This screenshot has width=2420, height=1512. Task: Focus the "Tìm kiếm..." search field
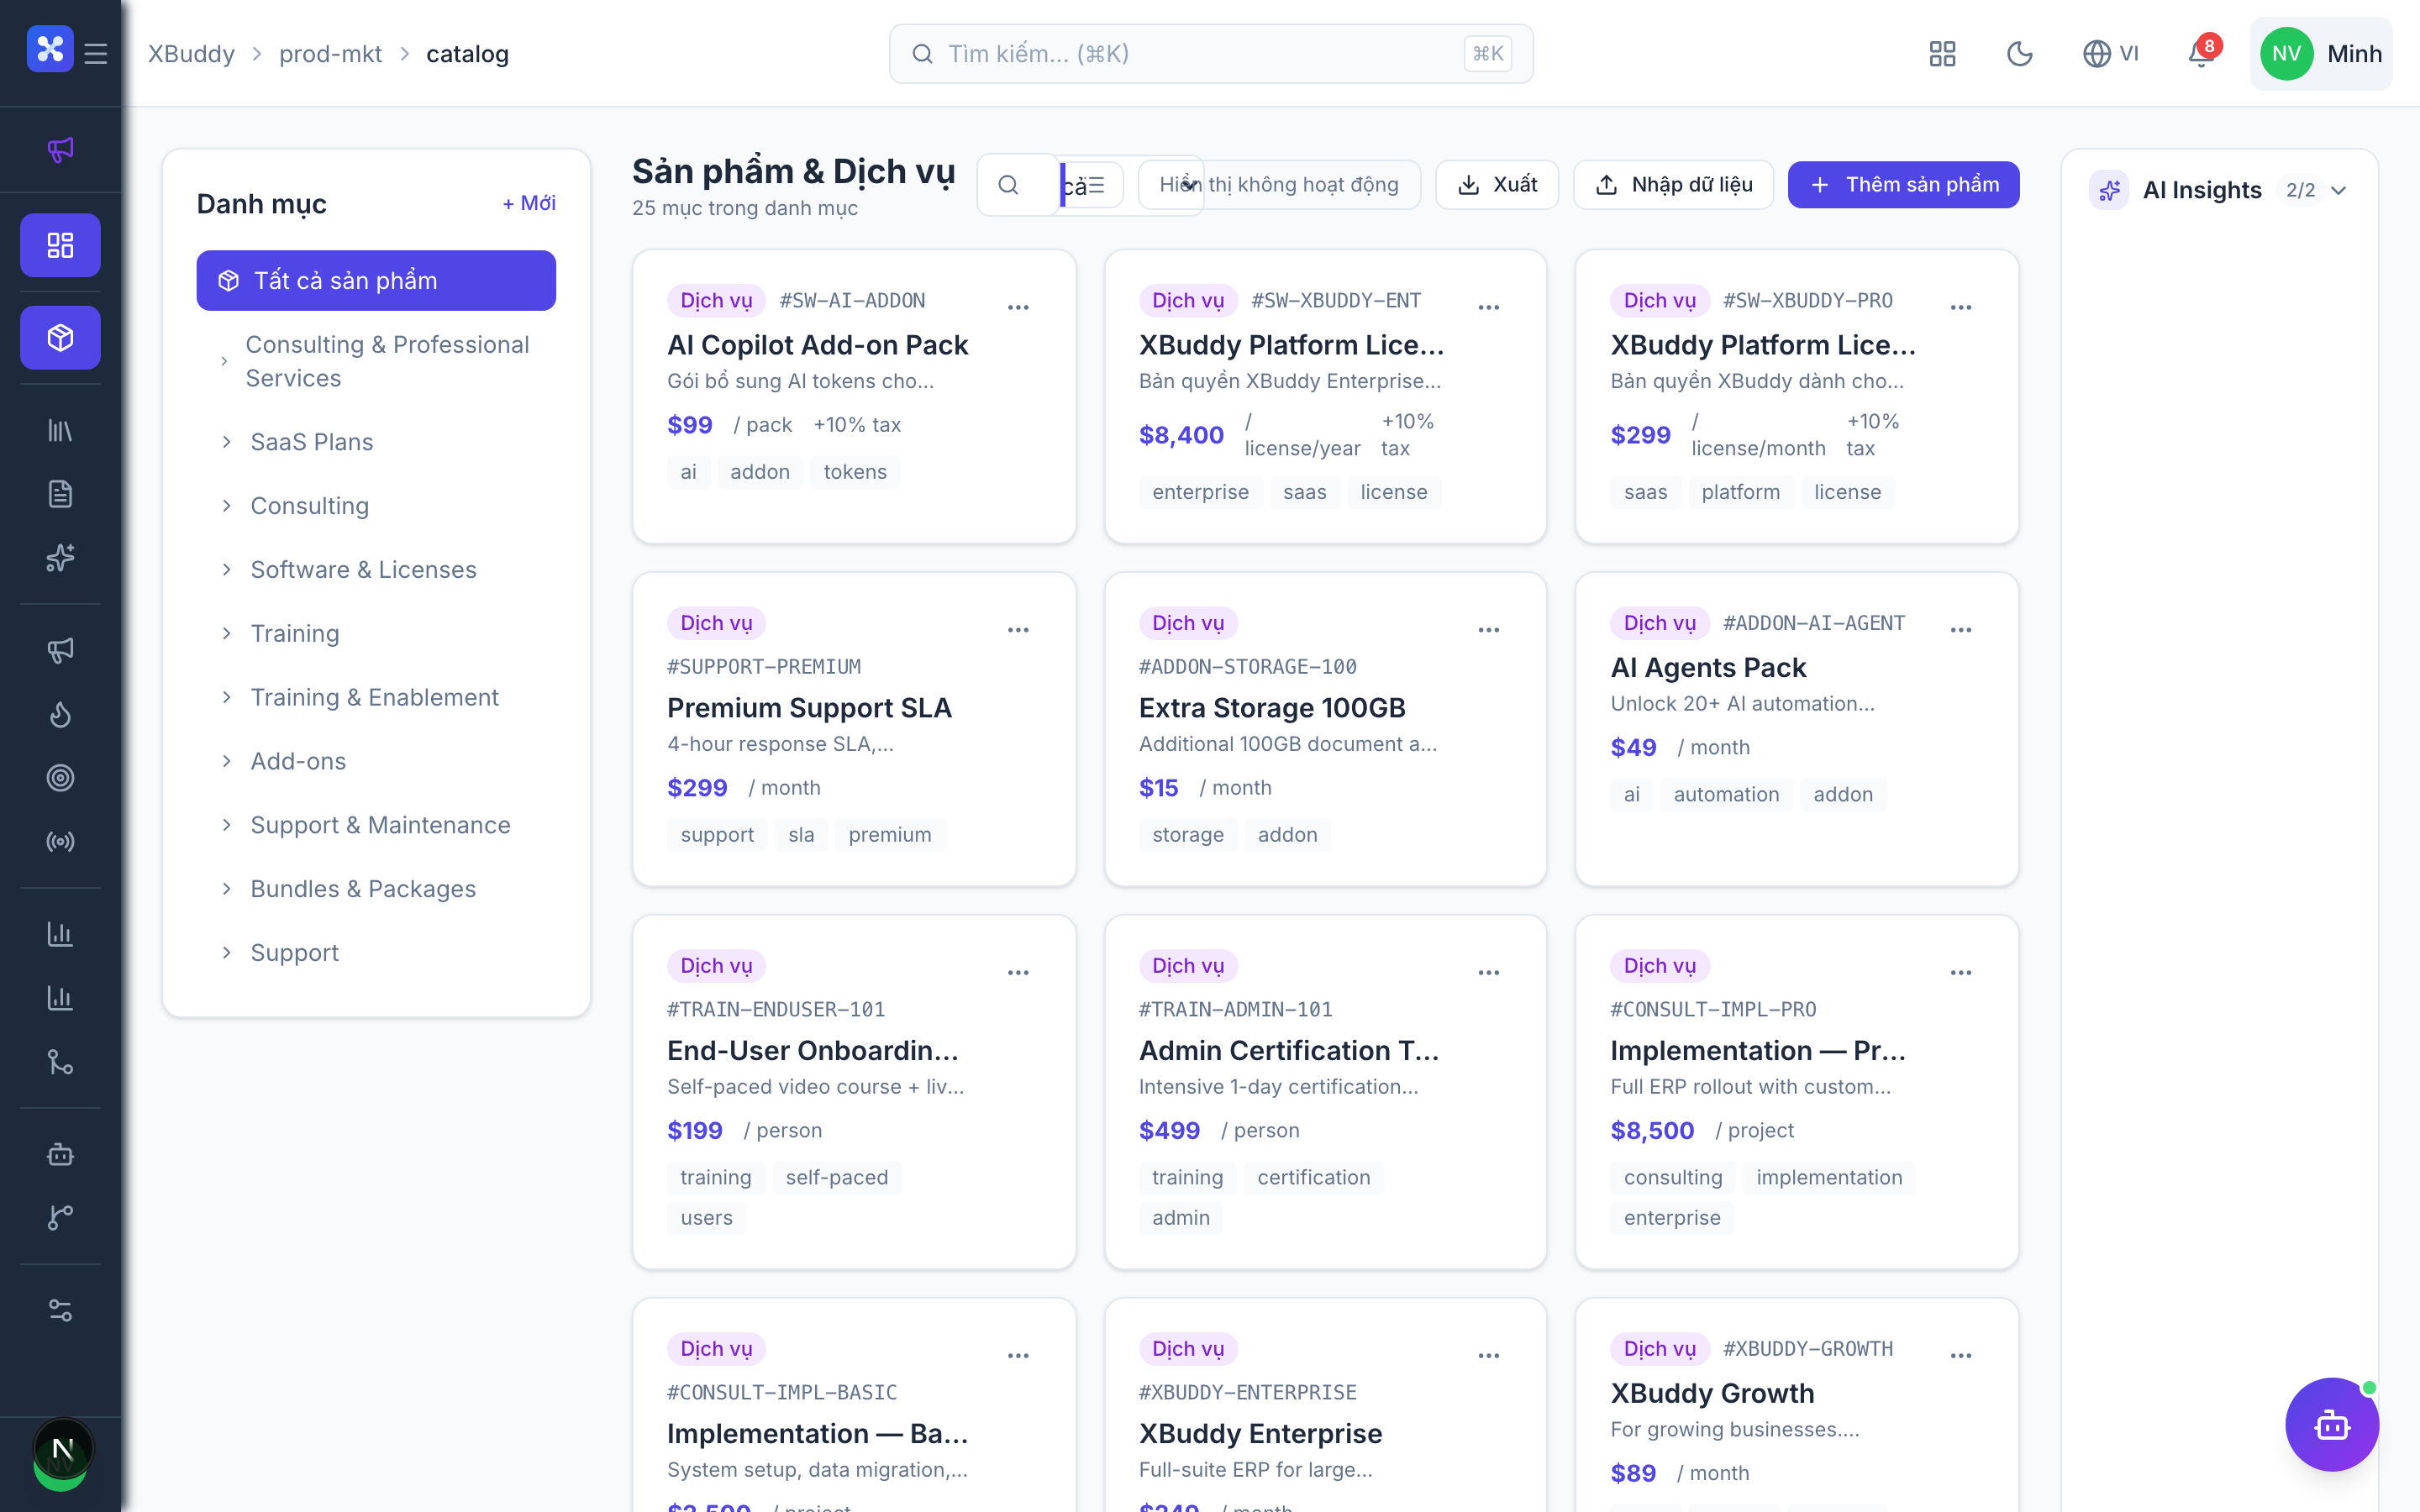click(x=1210, y=54)
